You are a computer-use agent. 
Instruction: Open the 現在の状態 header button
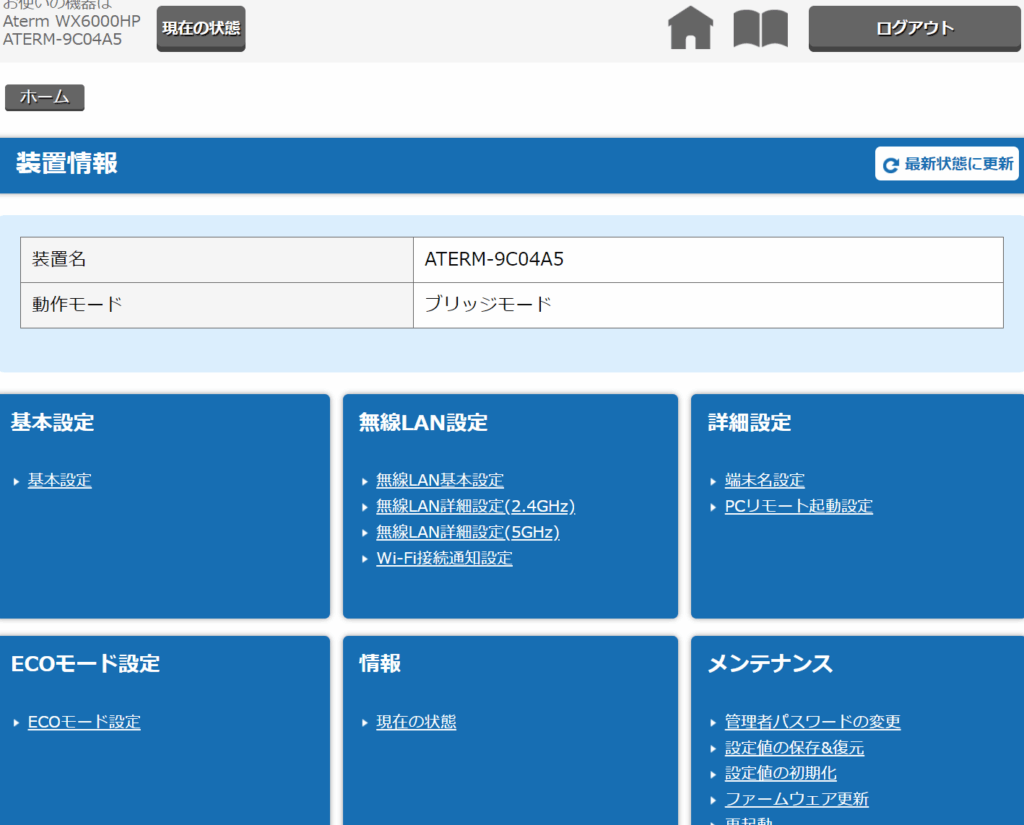click(201, 28)
